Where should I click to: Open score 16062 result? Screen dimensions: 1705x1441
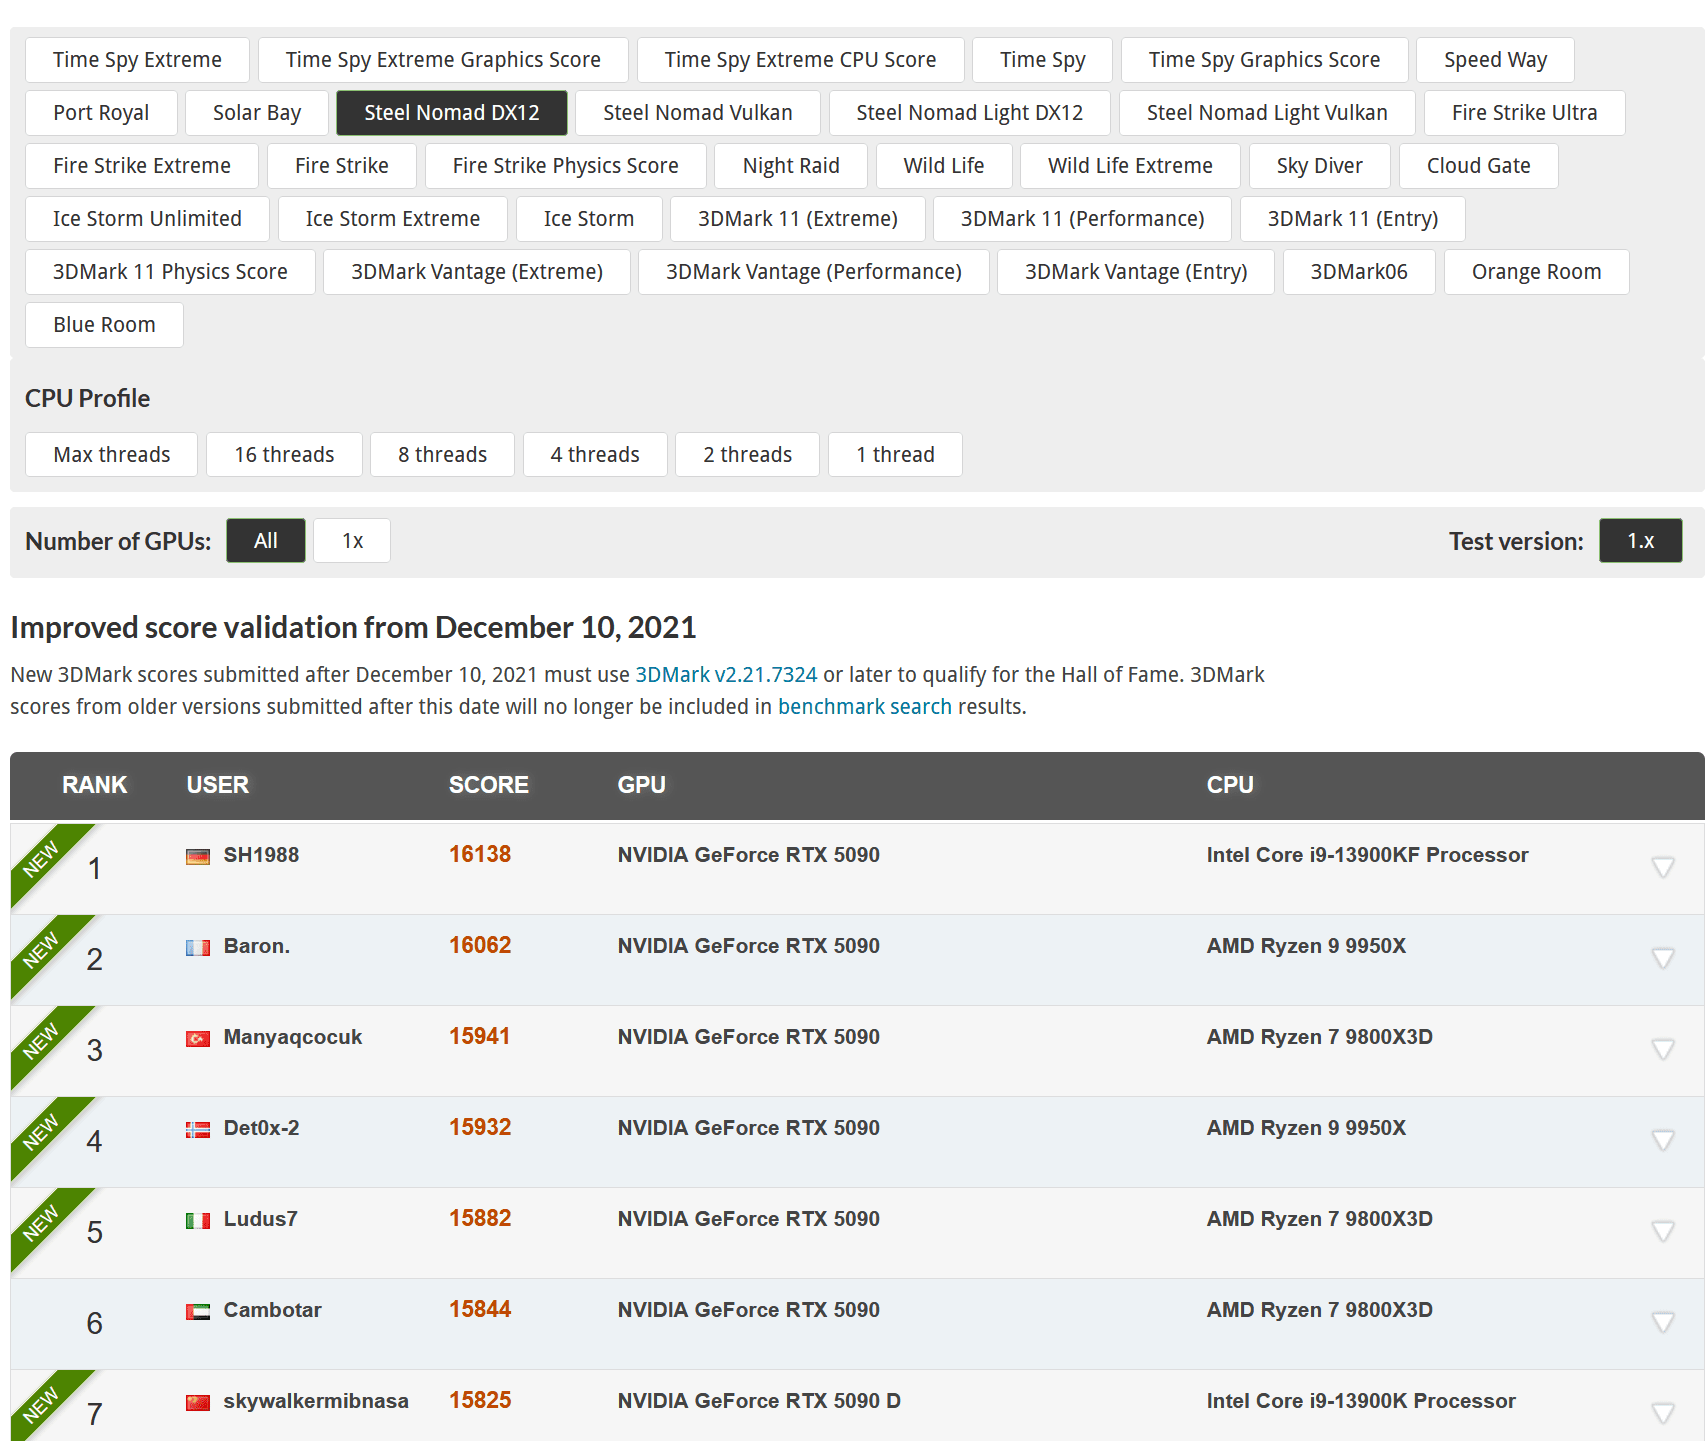[x=480, y=946]
